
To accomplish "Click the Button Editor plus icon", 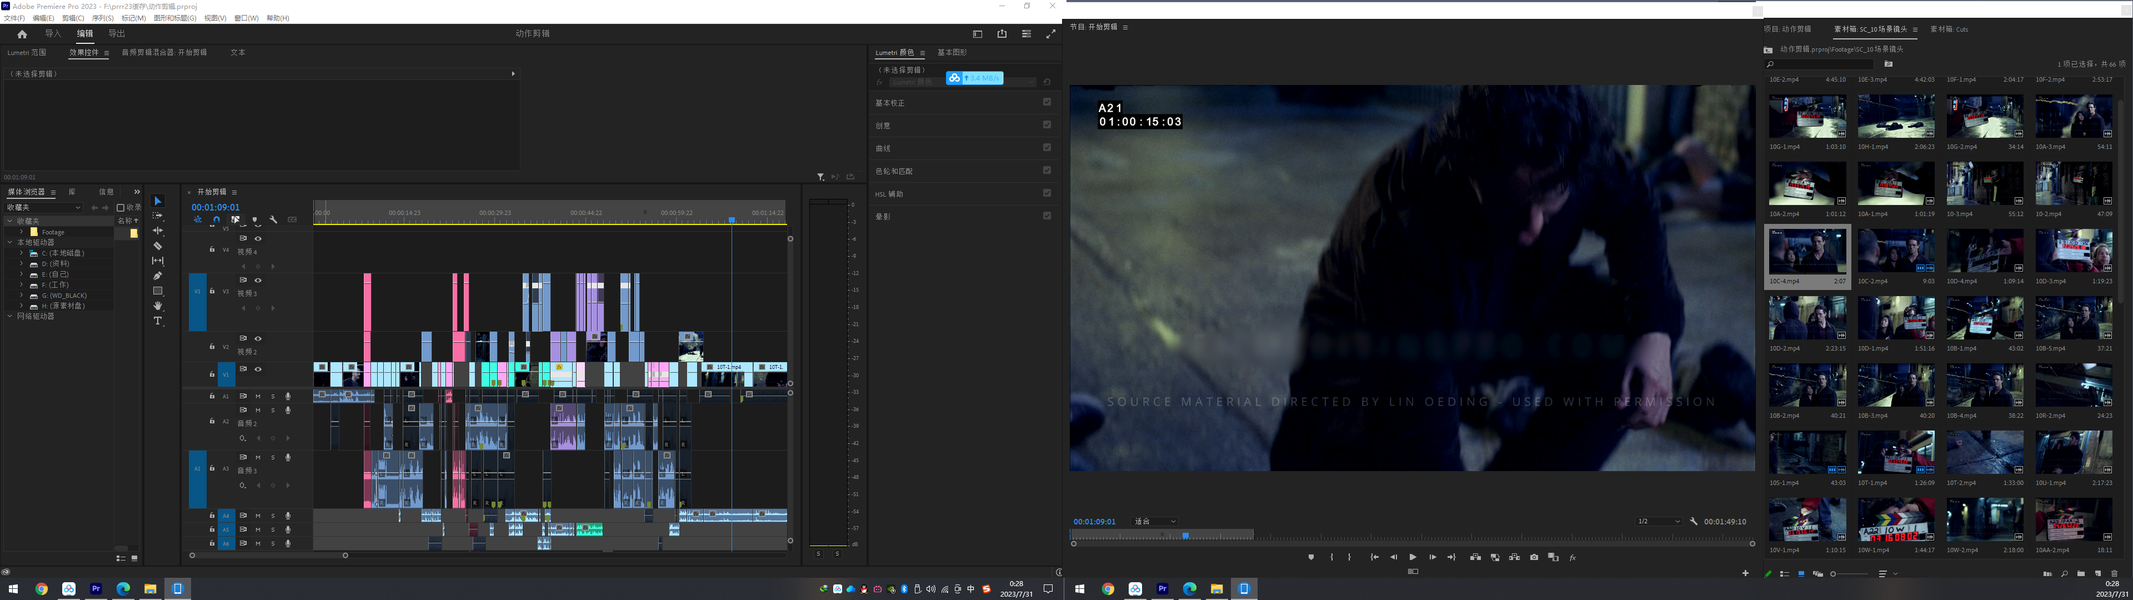I will click(1745, 573).
